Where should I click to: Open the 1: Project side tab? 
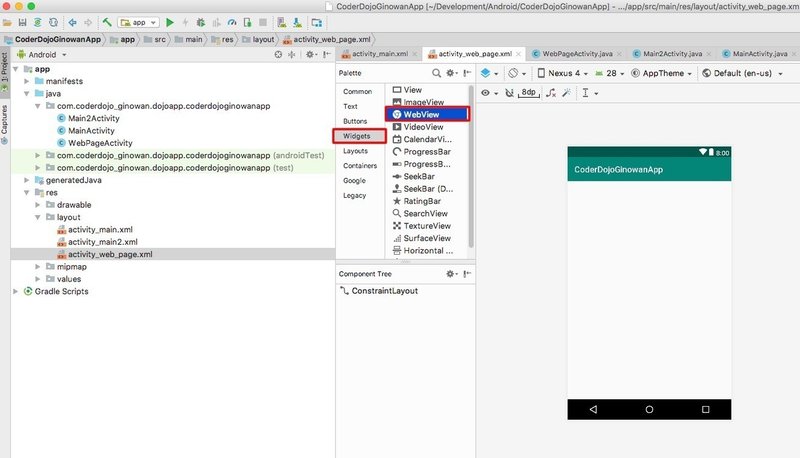(5, 71)
